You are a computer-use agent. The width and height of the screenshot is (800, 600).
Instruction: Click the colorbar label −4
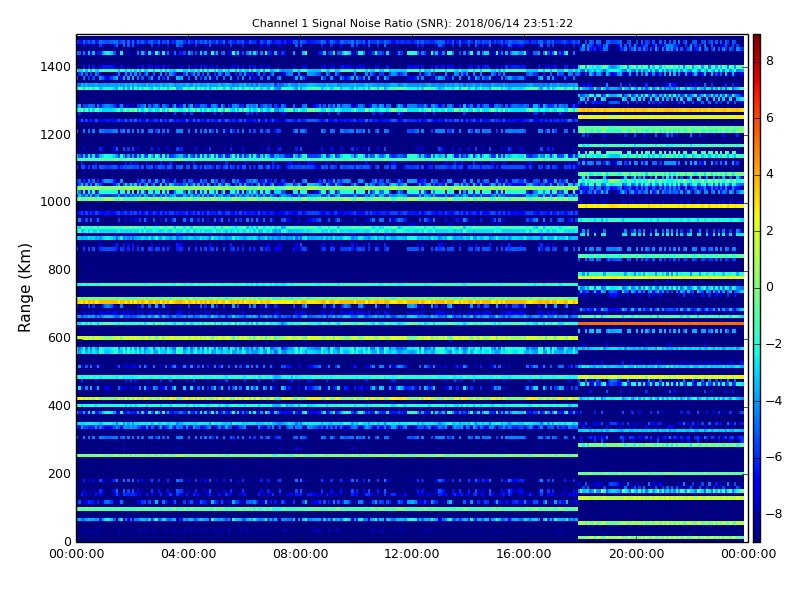(x=774, y=401)
